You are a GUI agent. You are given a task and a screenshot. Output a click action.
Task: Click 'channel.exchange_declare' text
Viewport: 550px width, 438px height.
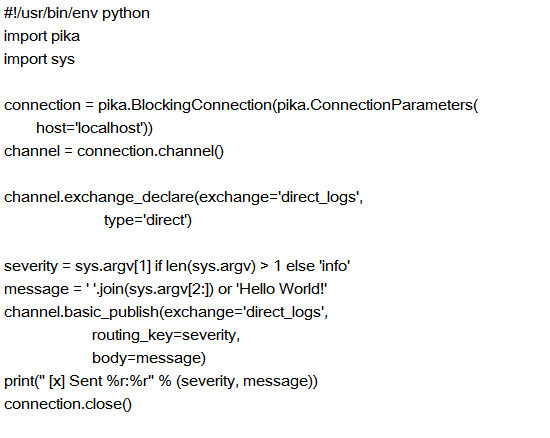(x=99, y=197)
